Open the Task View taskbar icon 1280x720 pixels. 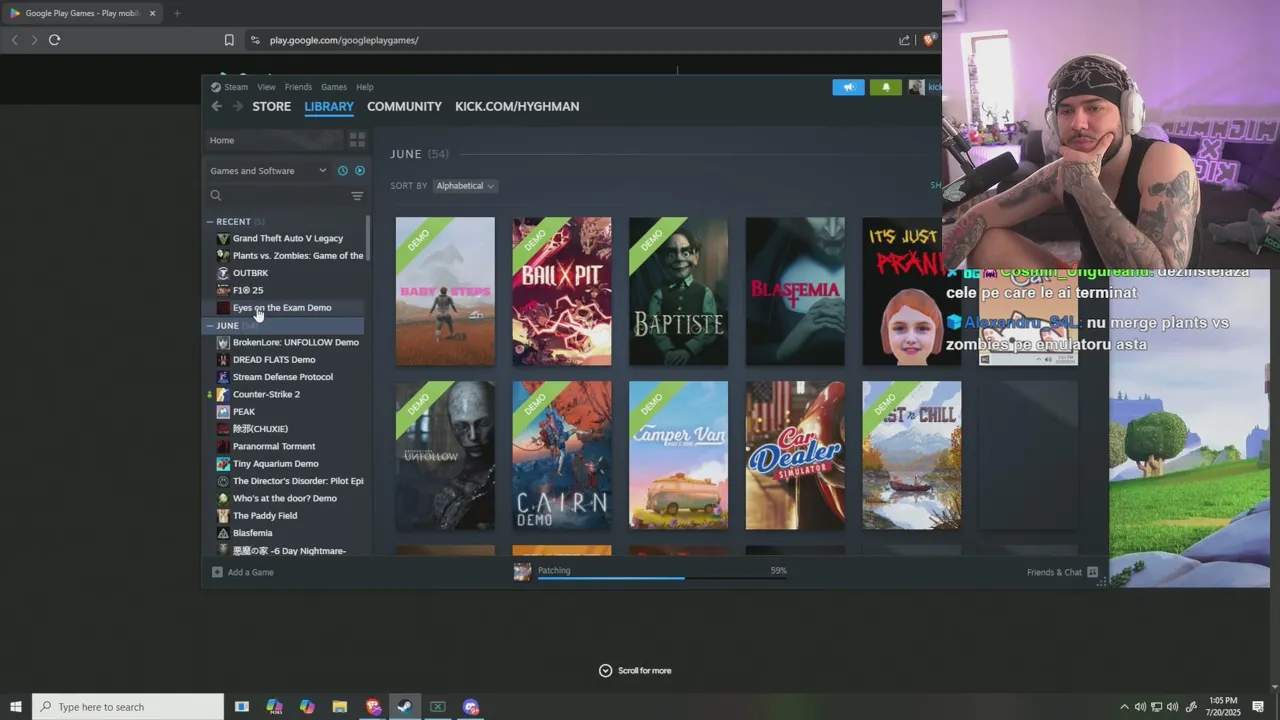pyautogui.click(x=241, y=707)
